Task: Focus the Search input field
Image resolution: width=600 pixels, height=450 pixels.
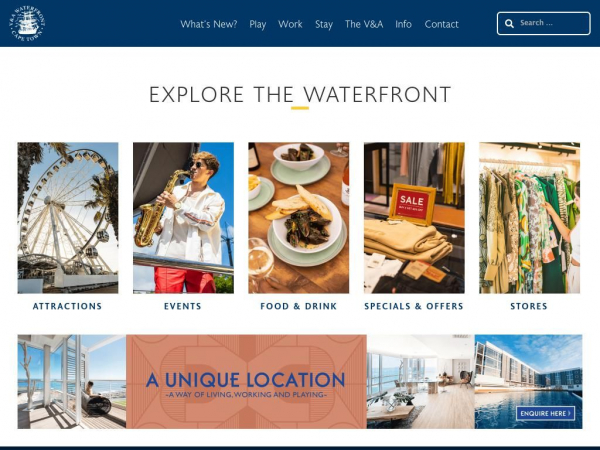Action: (x=543, y=23)
